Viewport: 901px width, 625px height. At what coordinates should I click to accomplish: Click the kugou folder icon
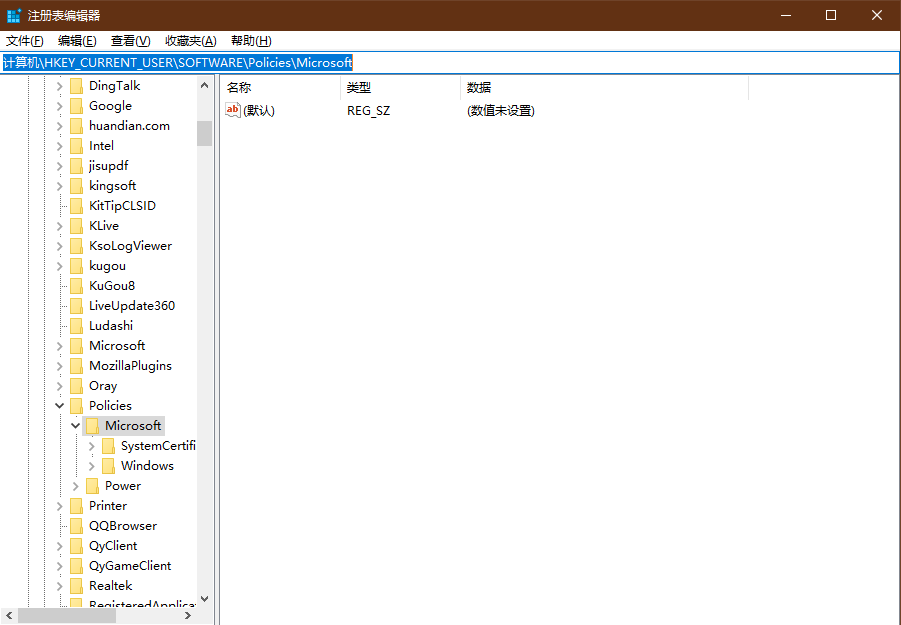76,266
